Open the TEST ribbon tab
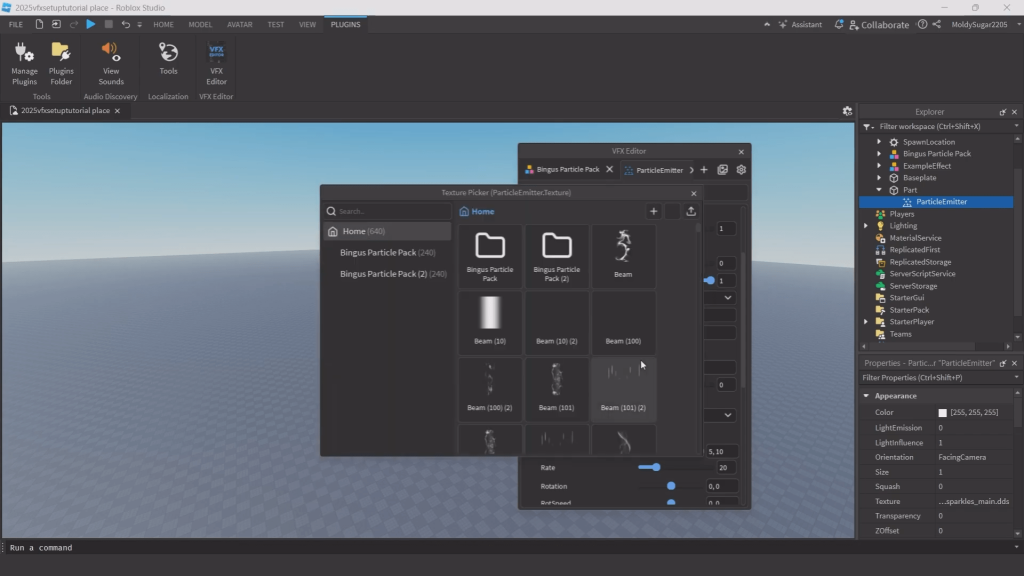 276,24
